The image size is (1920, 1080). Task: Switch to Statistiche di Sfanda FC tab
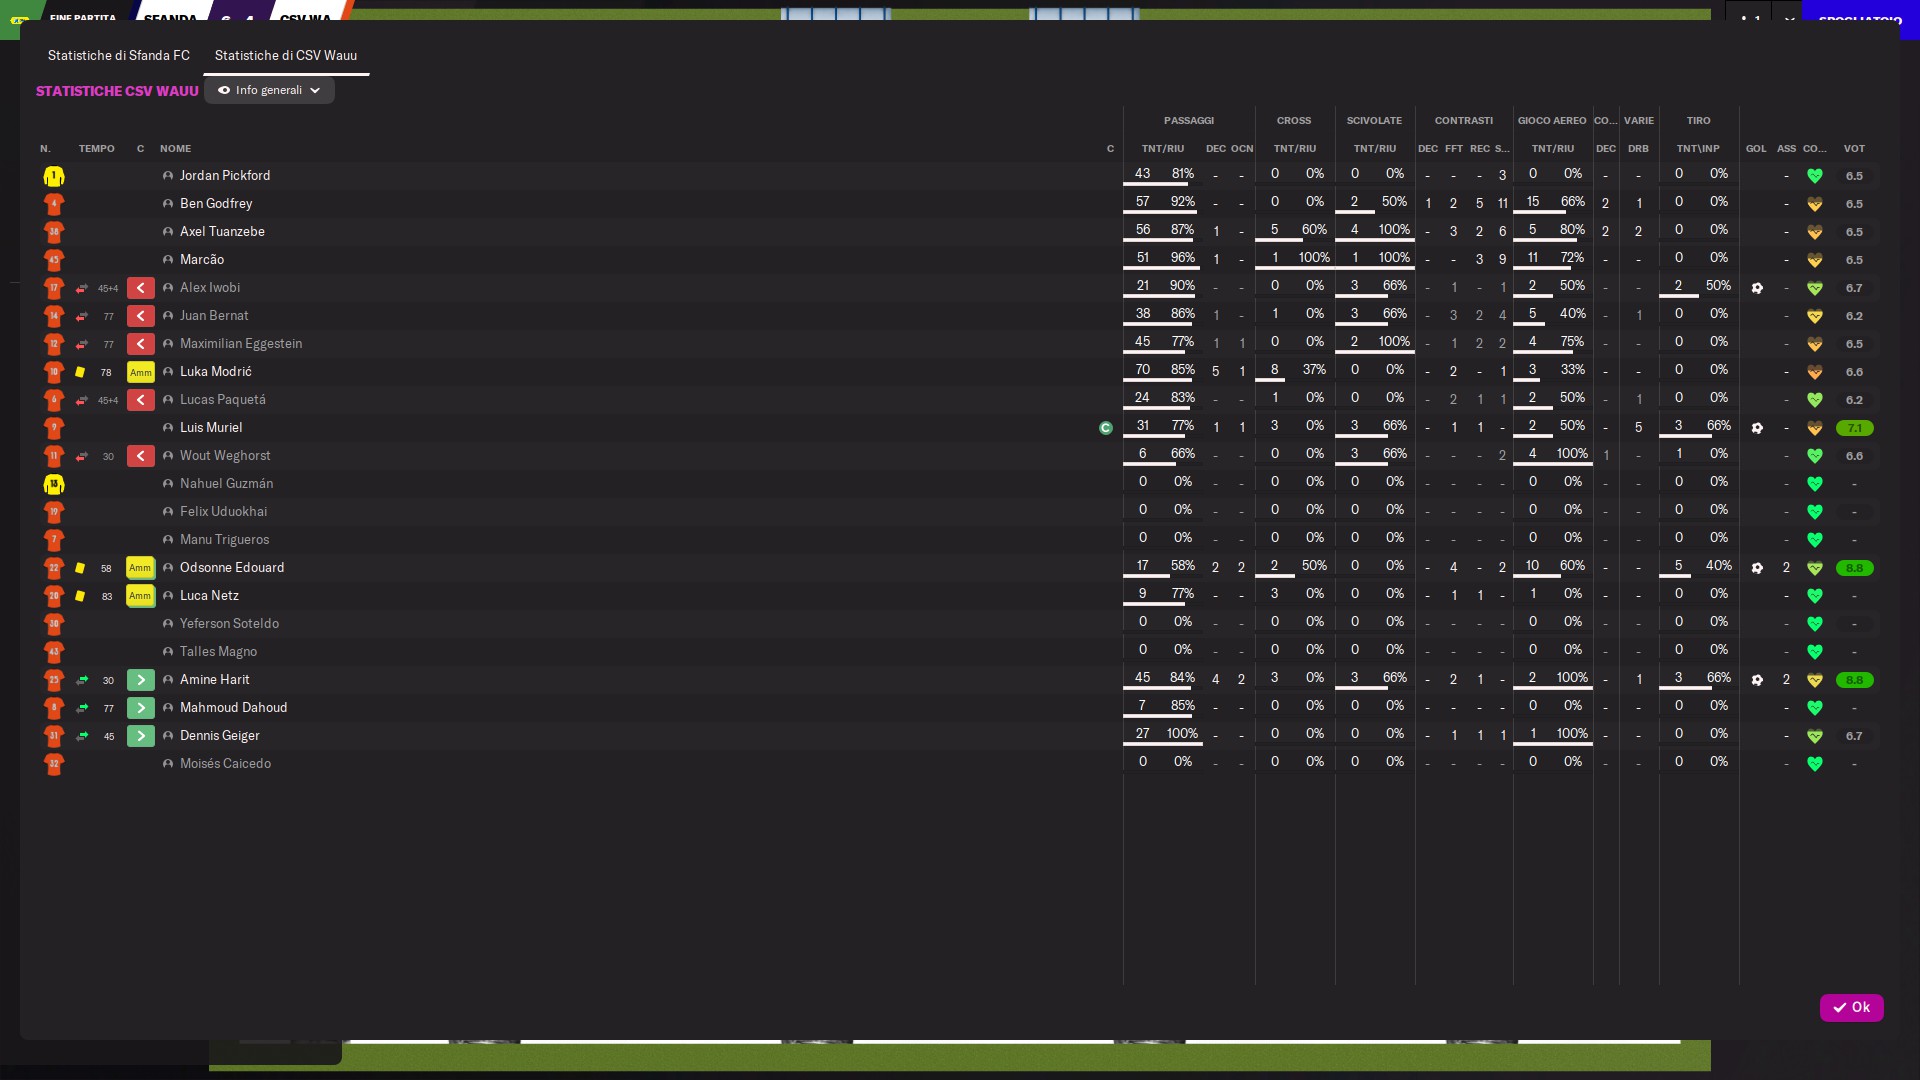coord(118,55)
